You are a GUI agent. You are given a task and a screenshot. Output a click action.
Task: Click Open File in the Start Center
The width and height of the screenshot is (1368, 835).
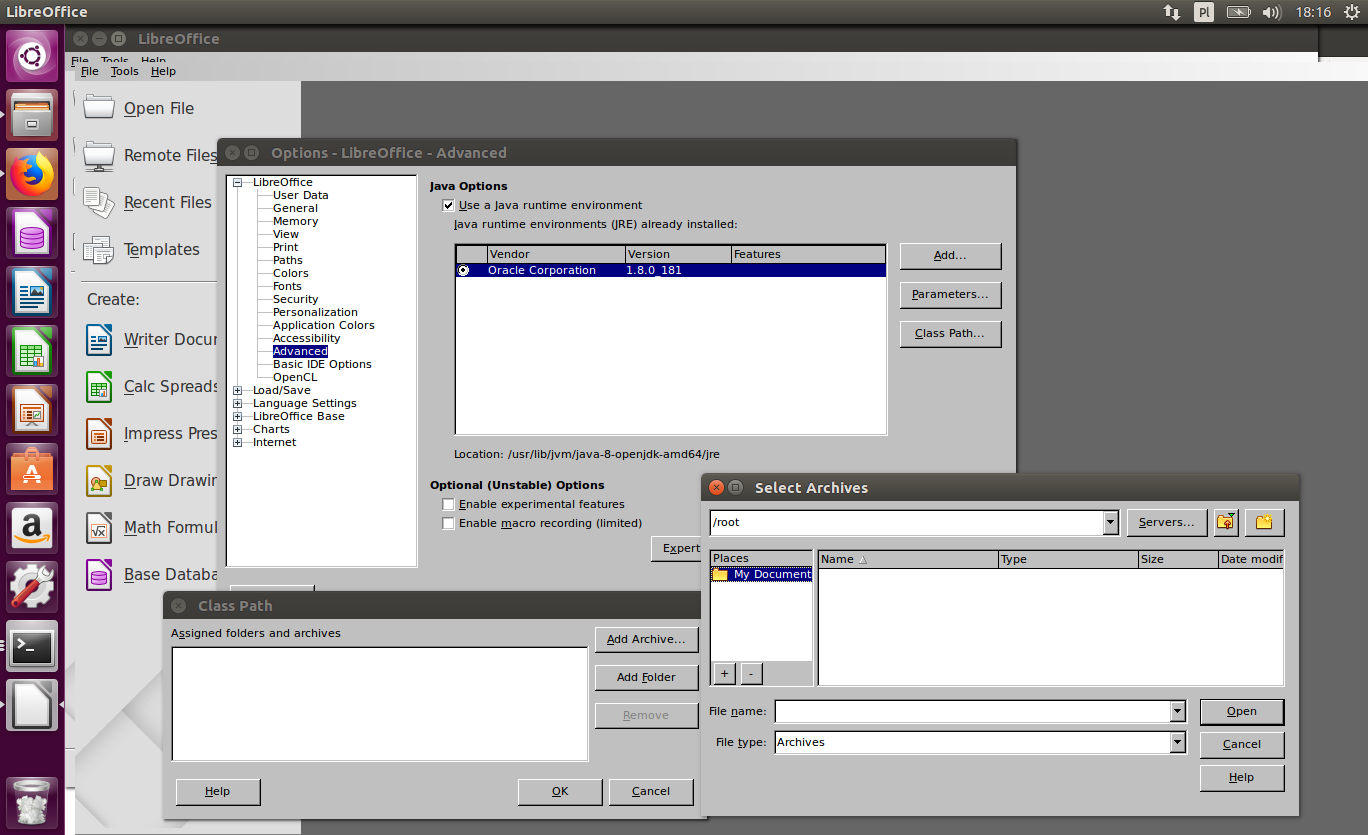(141, 108)
